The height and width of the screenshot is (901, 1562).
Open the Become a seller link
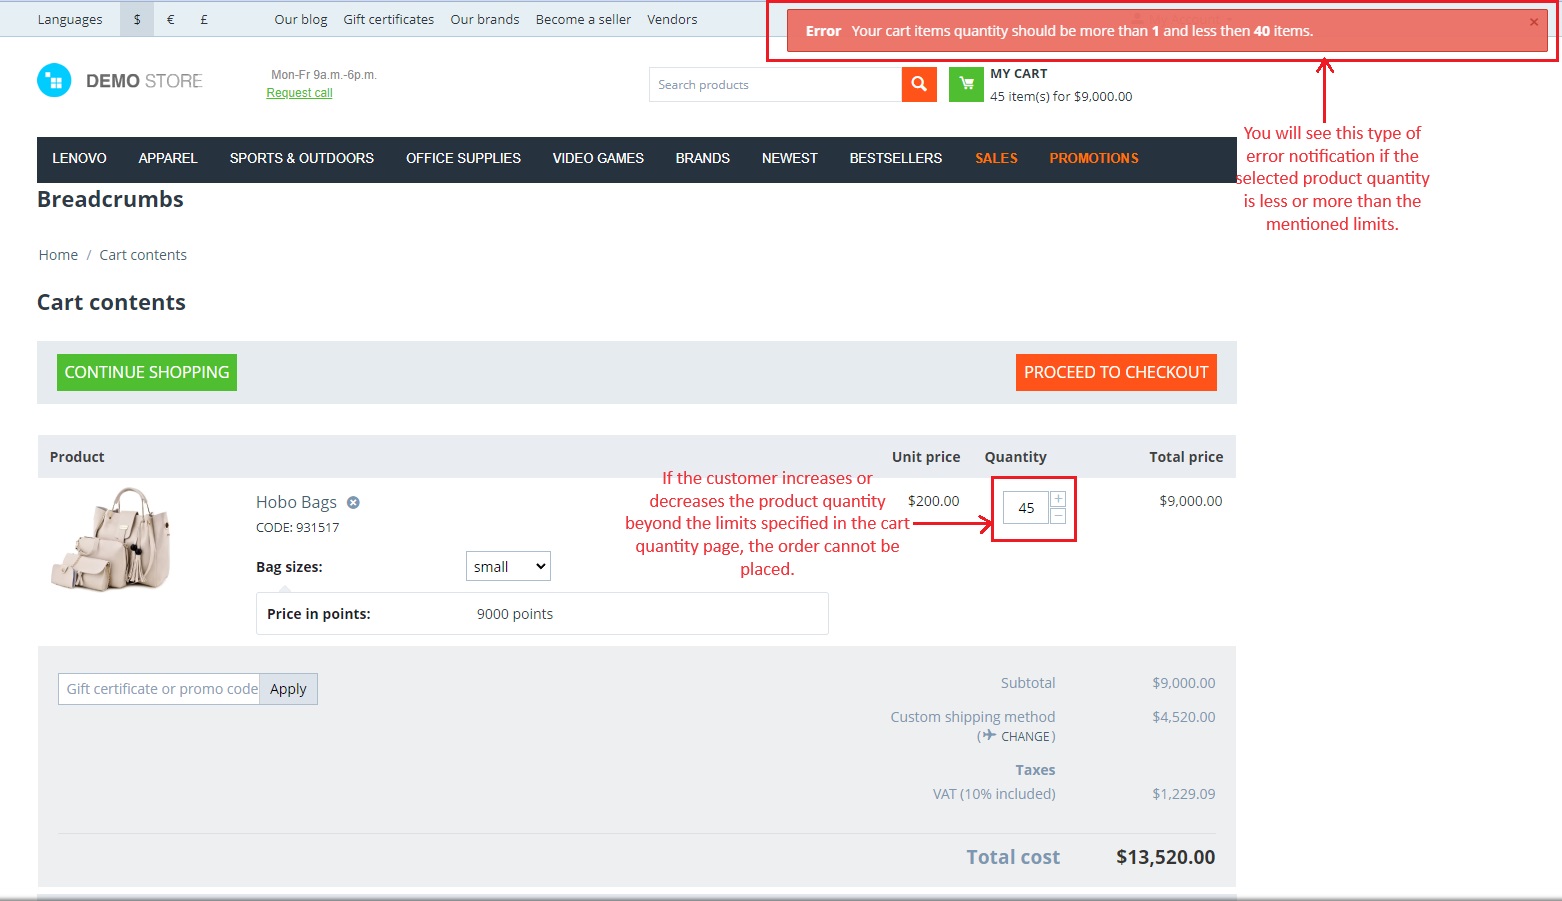(x=583, y=19)
